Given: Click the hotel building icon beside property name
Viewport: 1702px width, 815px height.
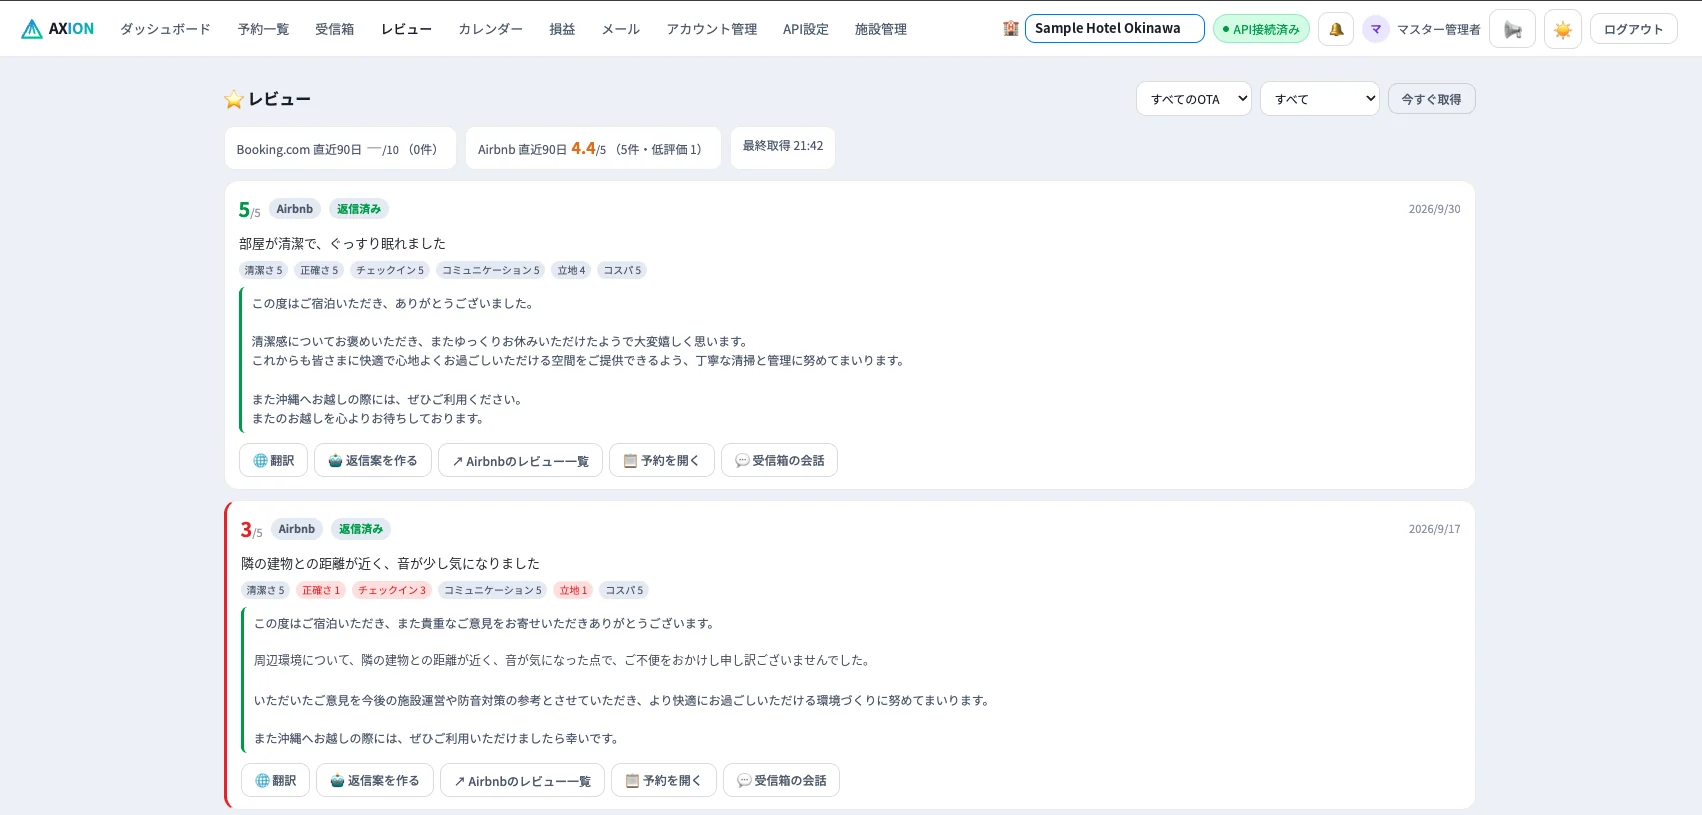Looking at the screenshot, I should pos(1011,28).
